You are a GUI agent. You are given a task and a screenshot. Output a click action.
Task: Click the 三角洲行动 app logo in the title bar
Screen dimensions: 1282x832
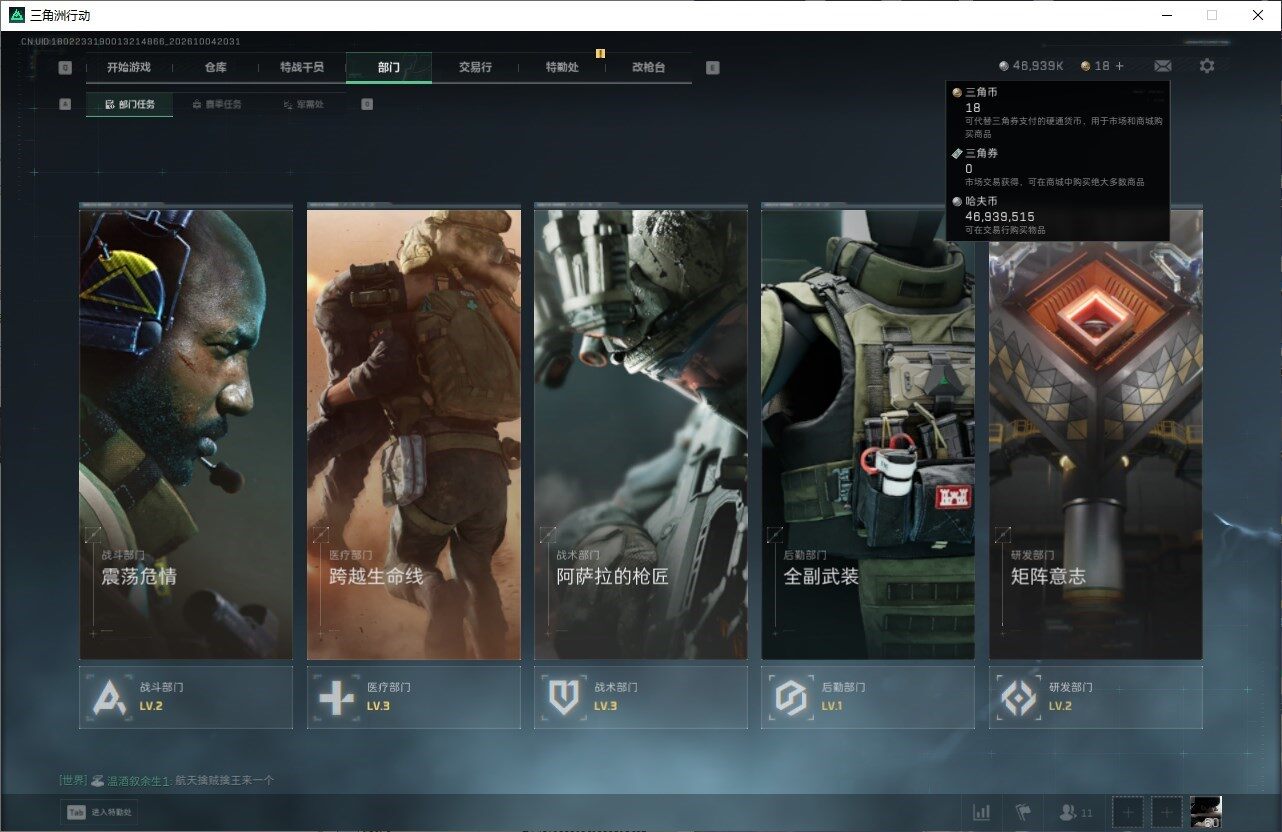pos(16,15)
